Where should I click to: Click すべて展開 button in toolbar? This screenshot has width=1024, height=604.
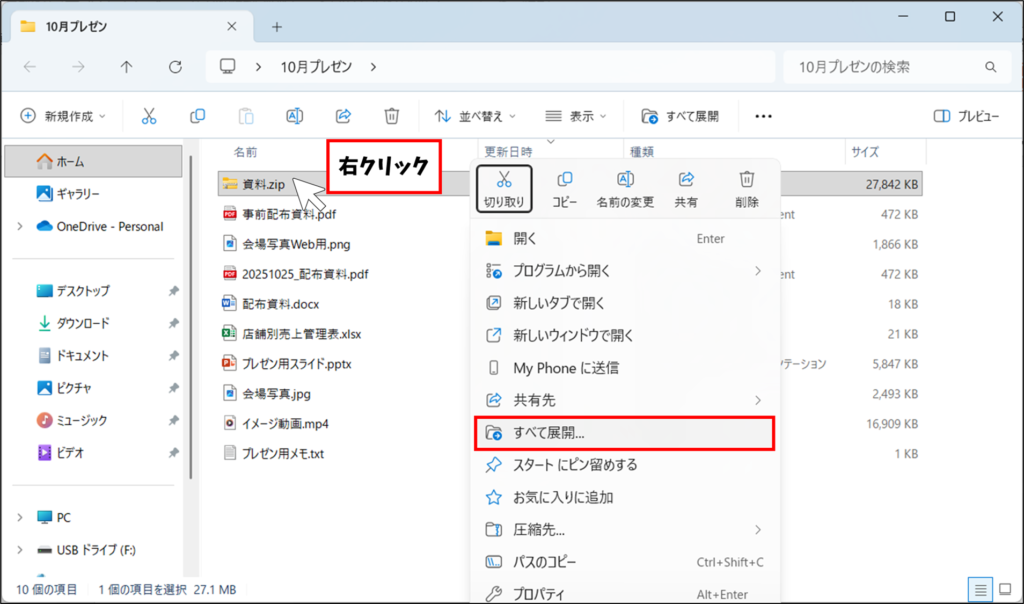coord(680,116)
